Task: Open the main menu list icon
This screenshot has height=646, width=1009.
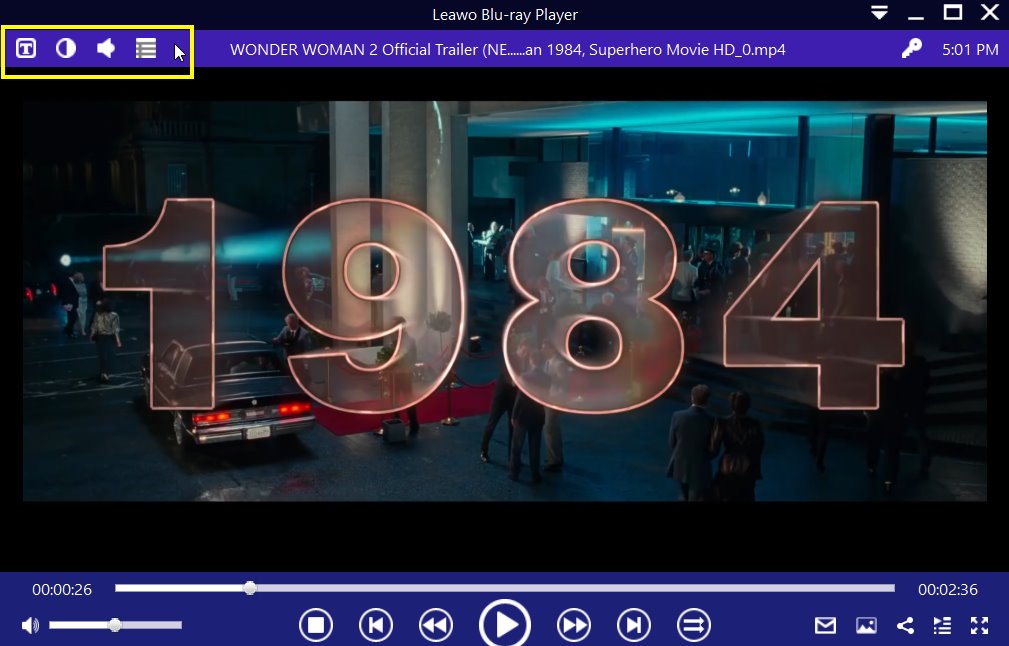Action: [146, 48]
